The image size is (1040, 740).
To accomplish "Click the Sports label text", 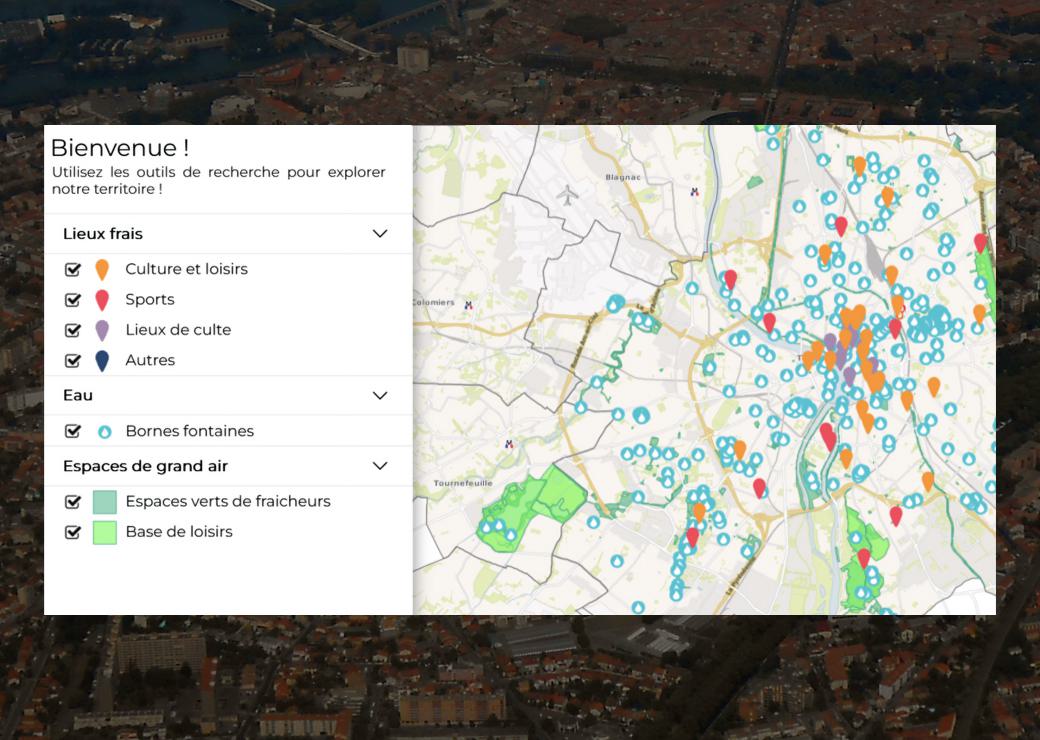I will (x=150, y=300).
